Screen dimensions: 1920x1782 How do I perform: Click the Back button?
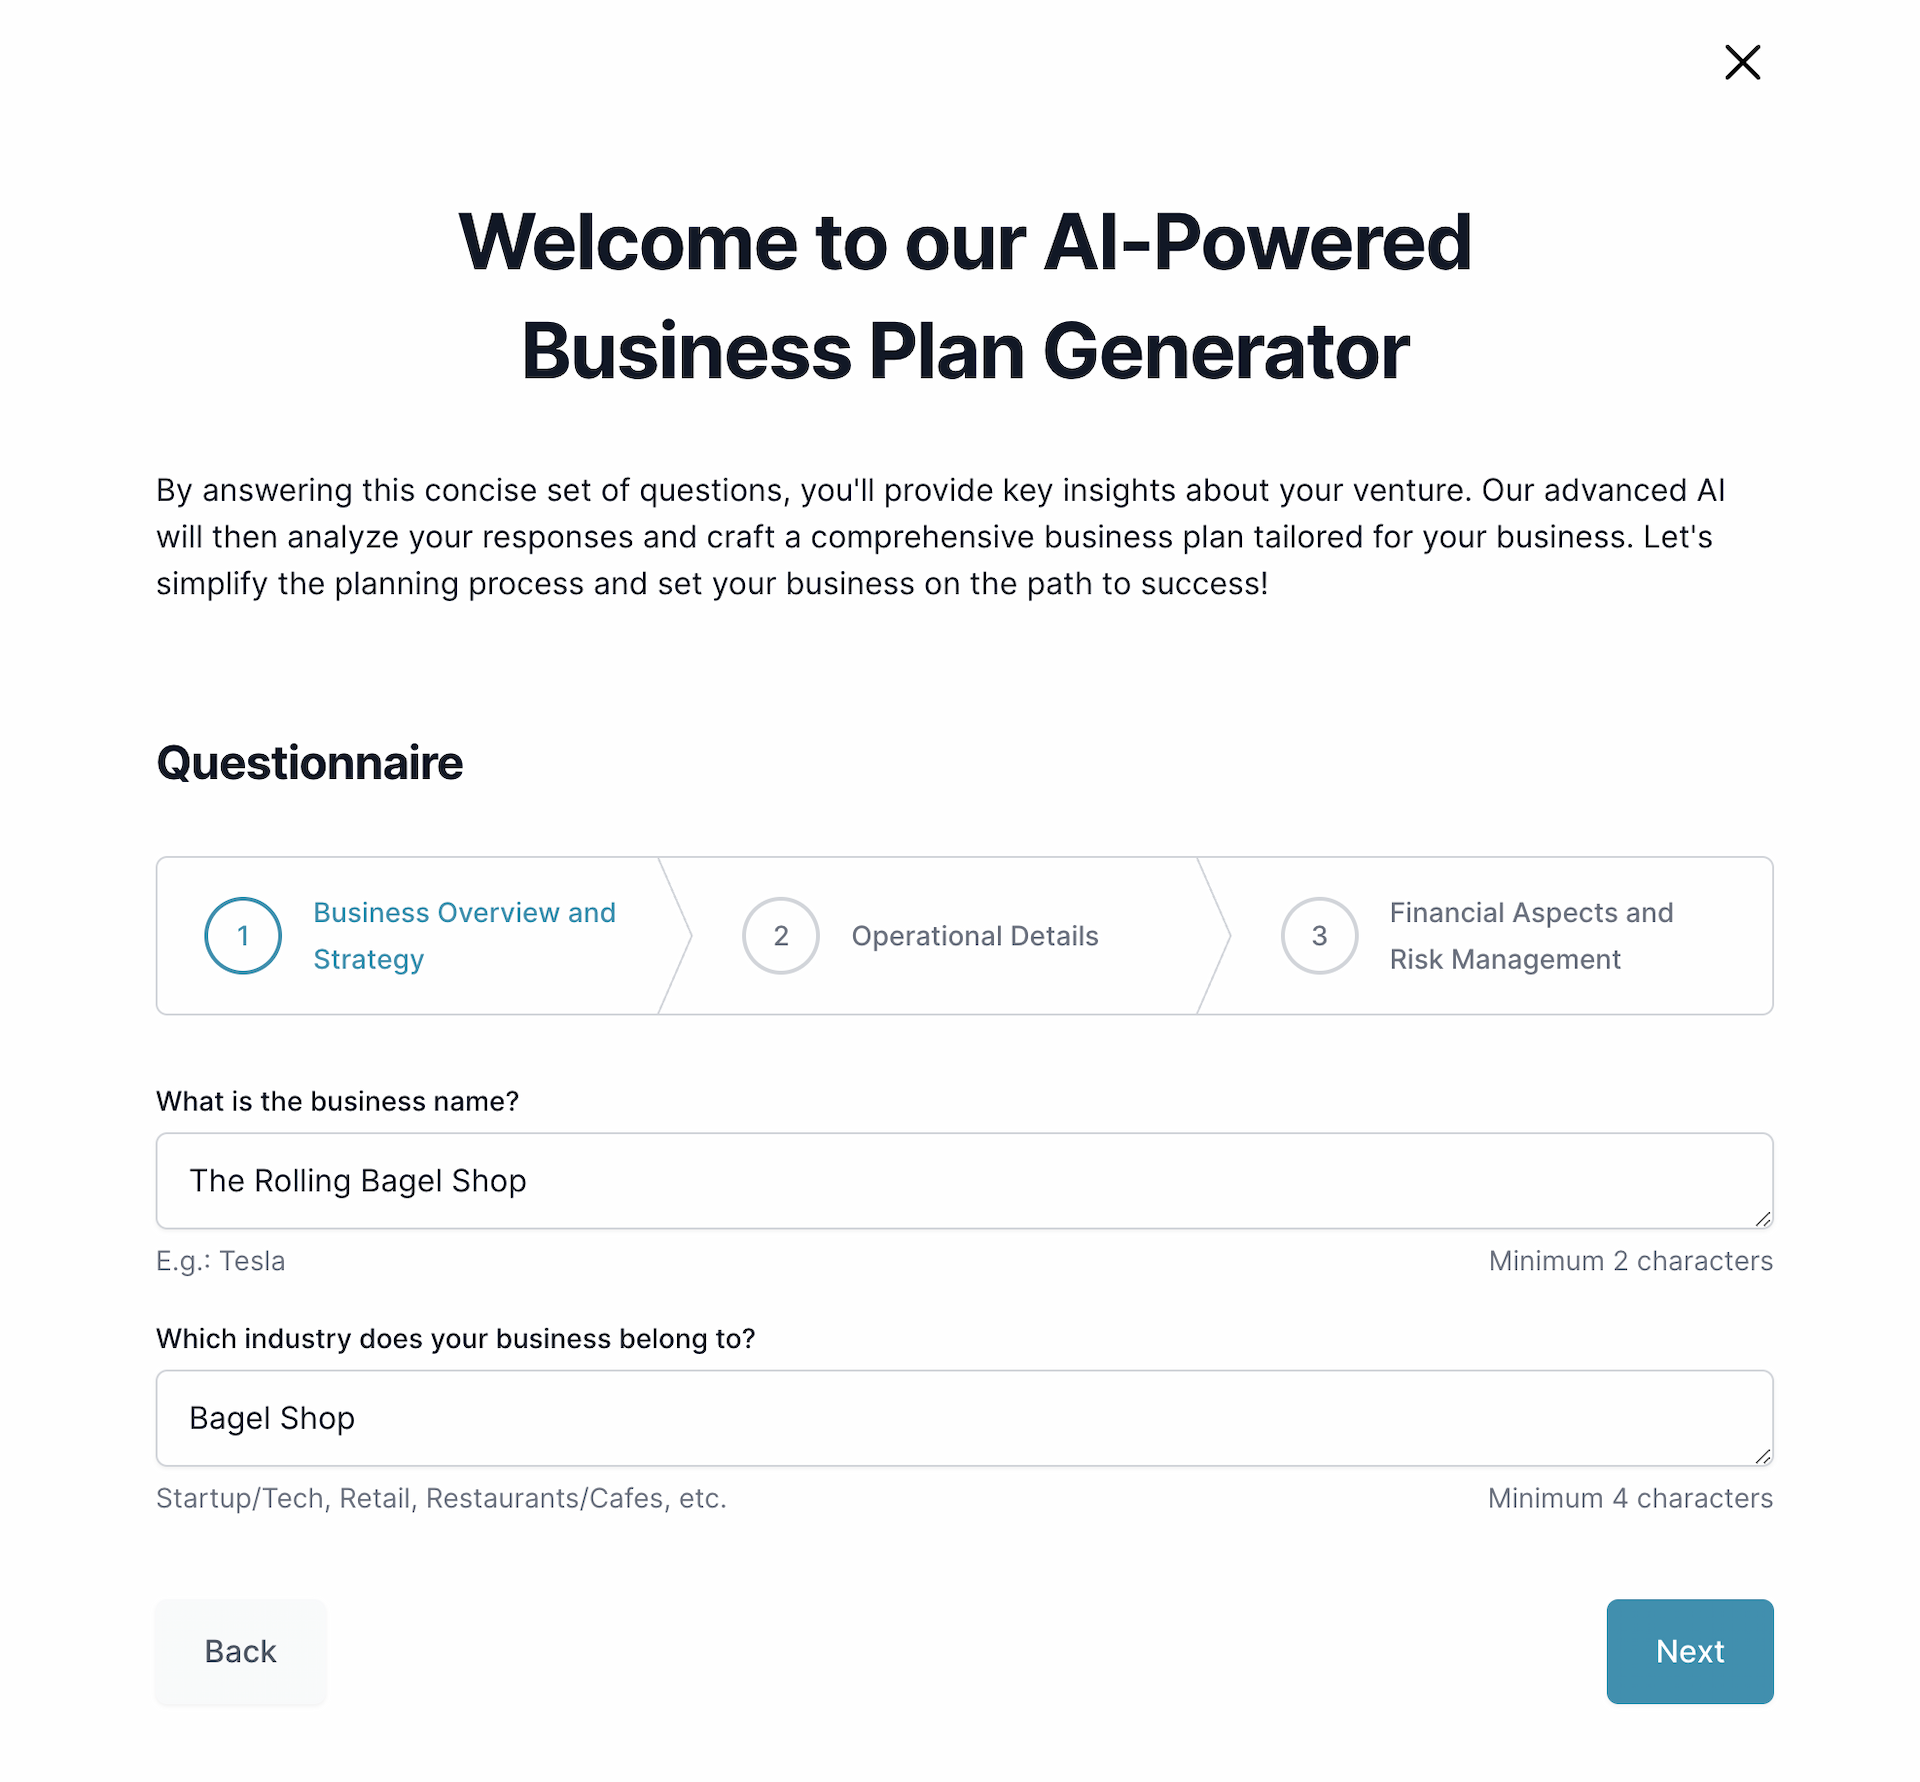(x=240, y=1651)
